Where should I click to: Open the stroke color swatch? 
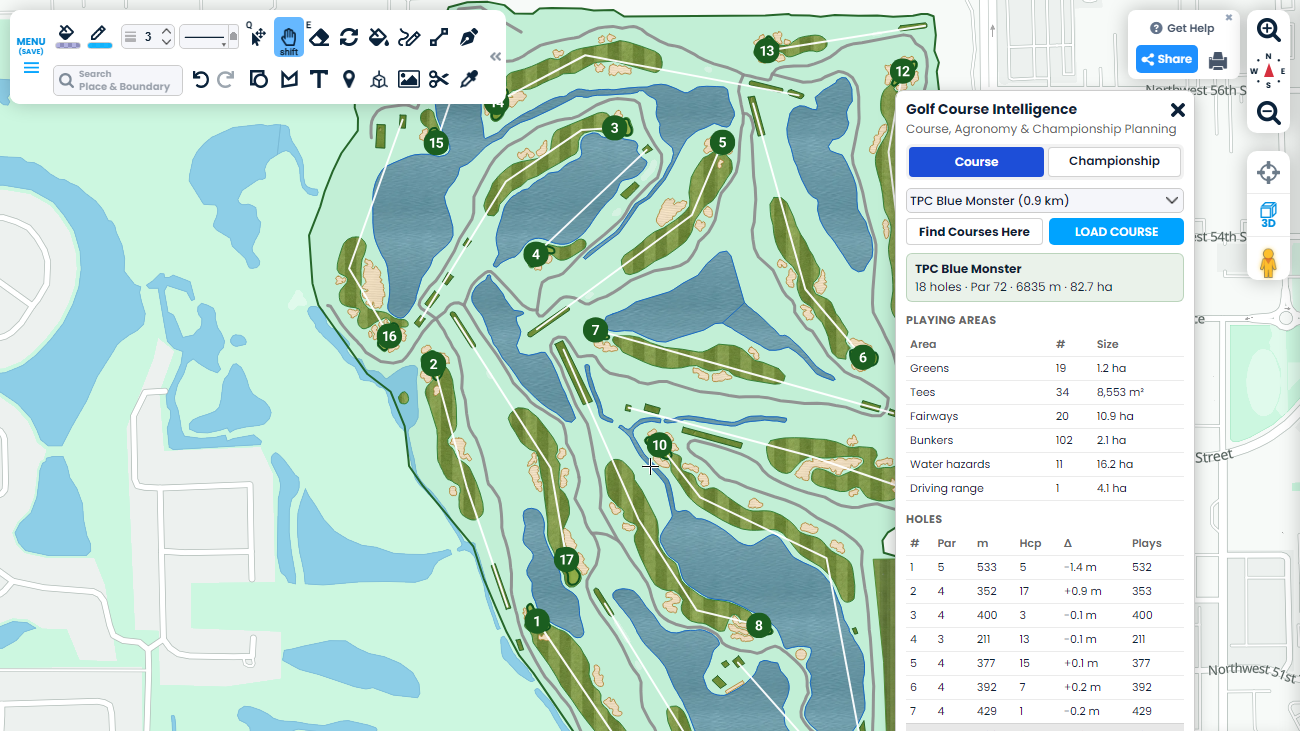tap(99, 37)
